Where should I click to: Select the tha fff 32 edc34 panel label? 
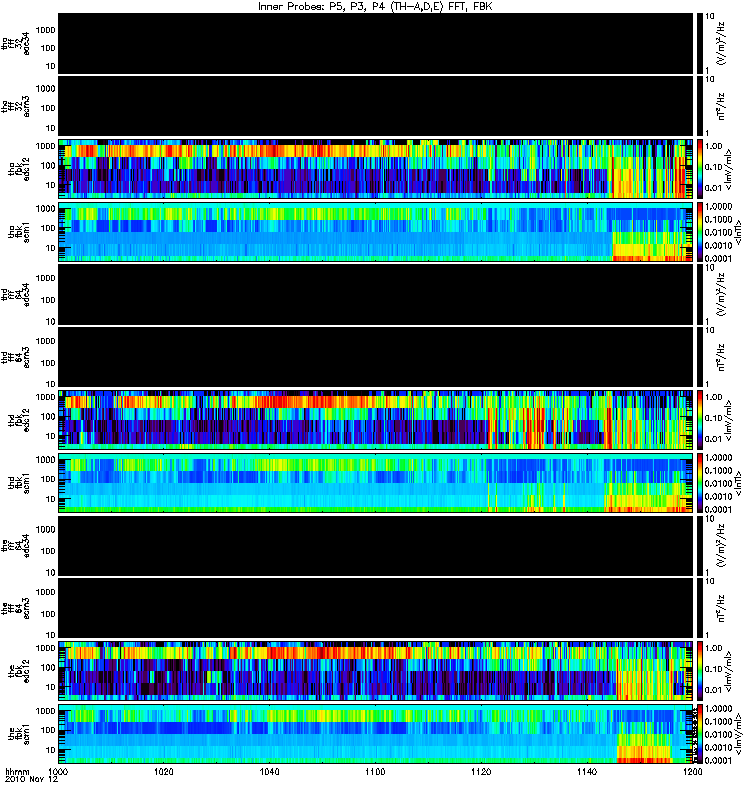point(16,44)
